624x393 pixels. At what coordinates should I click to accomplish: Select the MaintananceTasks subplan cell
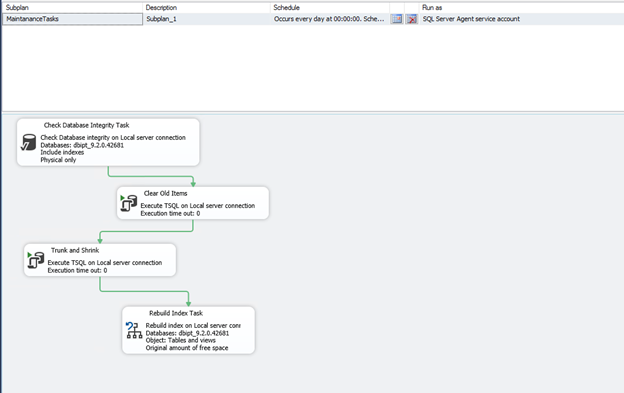pos(72,19)
